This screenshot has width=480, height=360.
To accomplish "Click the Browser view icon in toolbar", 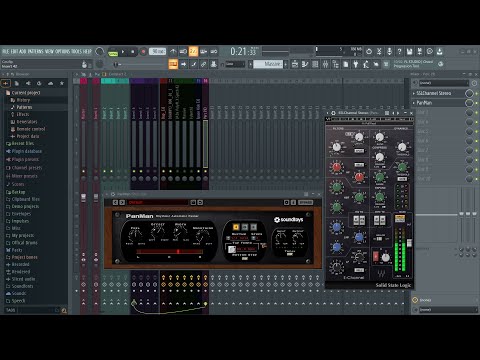I will (335, 64).
